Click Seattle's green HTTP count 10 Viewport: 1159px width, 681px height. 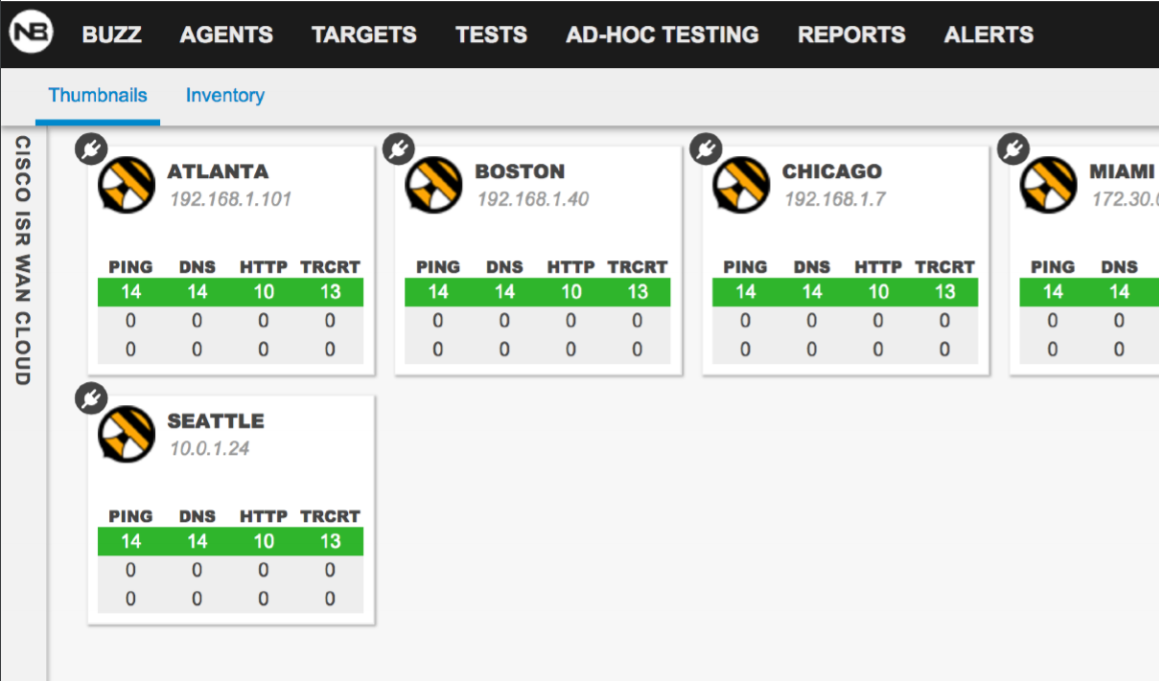[x=264, y=541]
